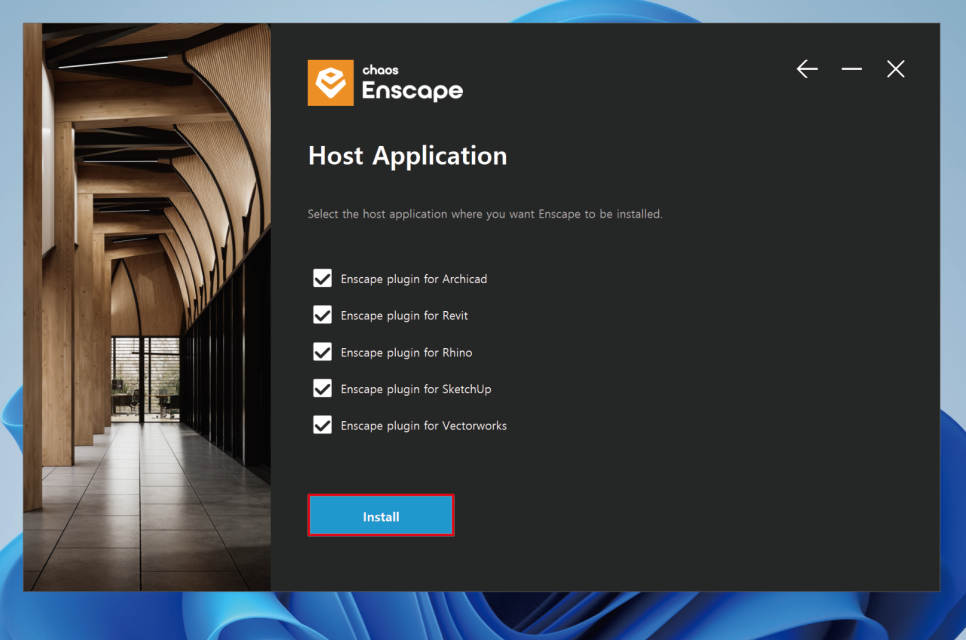Disable Enscape plugin for Vectorworks checkbox

[322, 425]
